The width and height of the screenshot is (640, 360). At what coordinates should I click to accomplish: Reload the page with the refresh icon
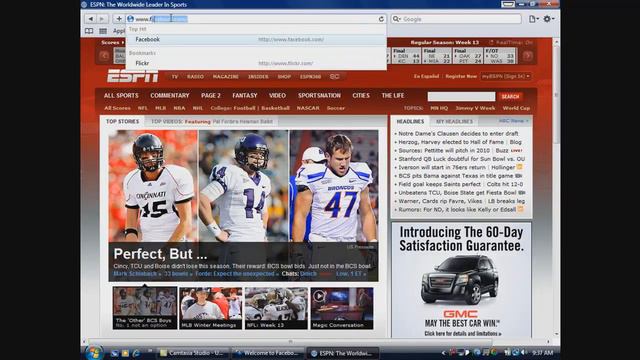[x=381, y=19]
